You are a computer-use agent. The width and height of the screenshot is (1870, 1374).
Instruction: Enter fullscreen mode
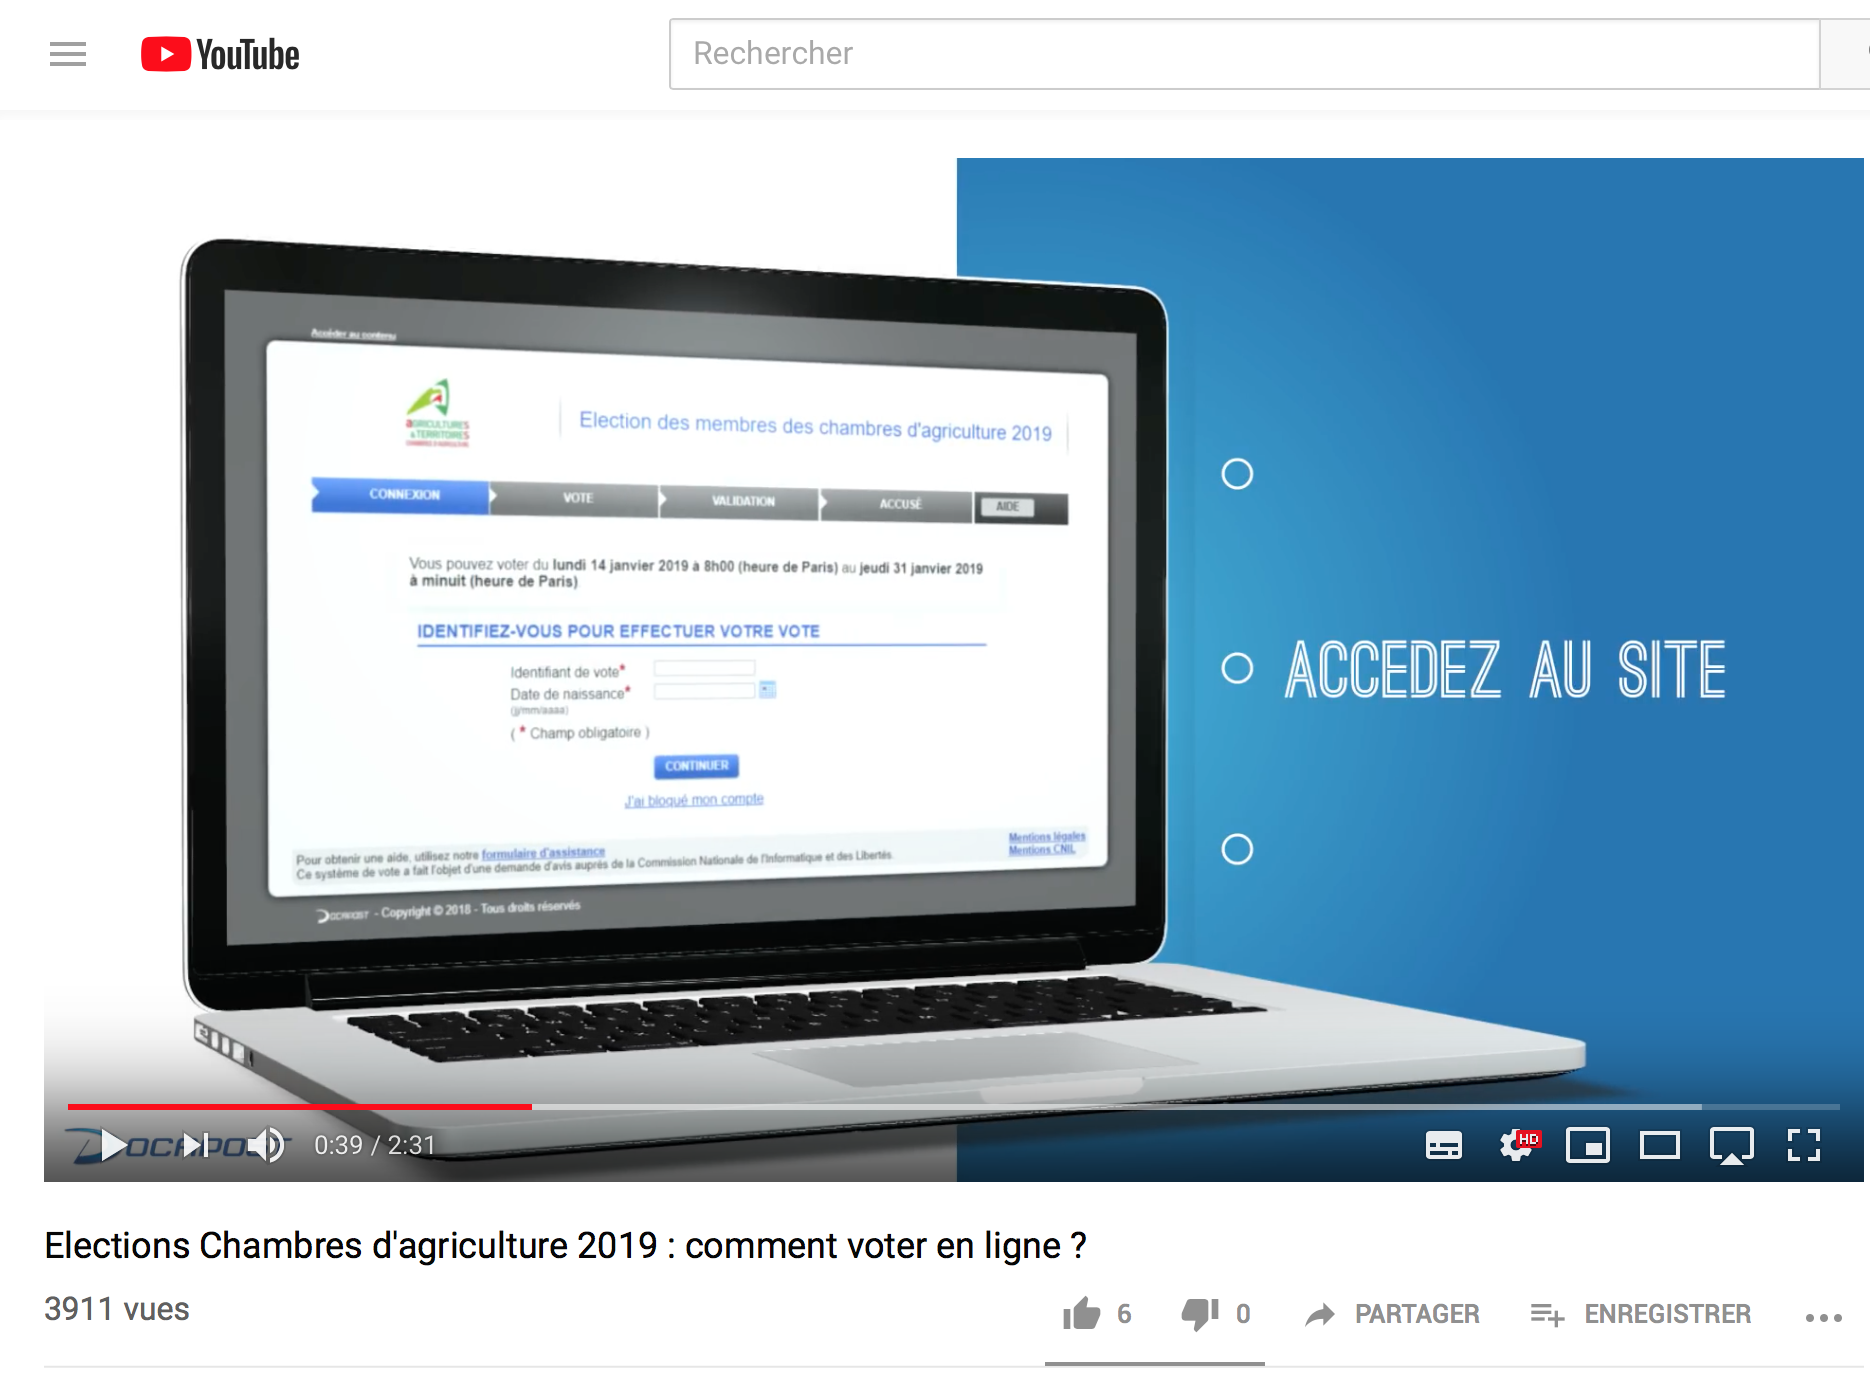click(x=1804, y=1145)
